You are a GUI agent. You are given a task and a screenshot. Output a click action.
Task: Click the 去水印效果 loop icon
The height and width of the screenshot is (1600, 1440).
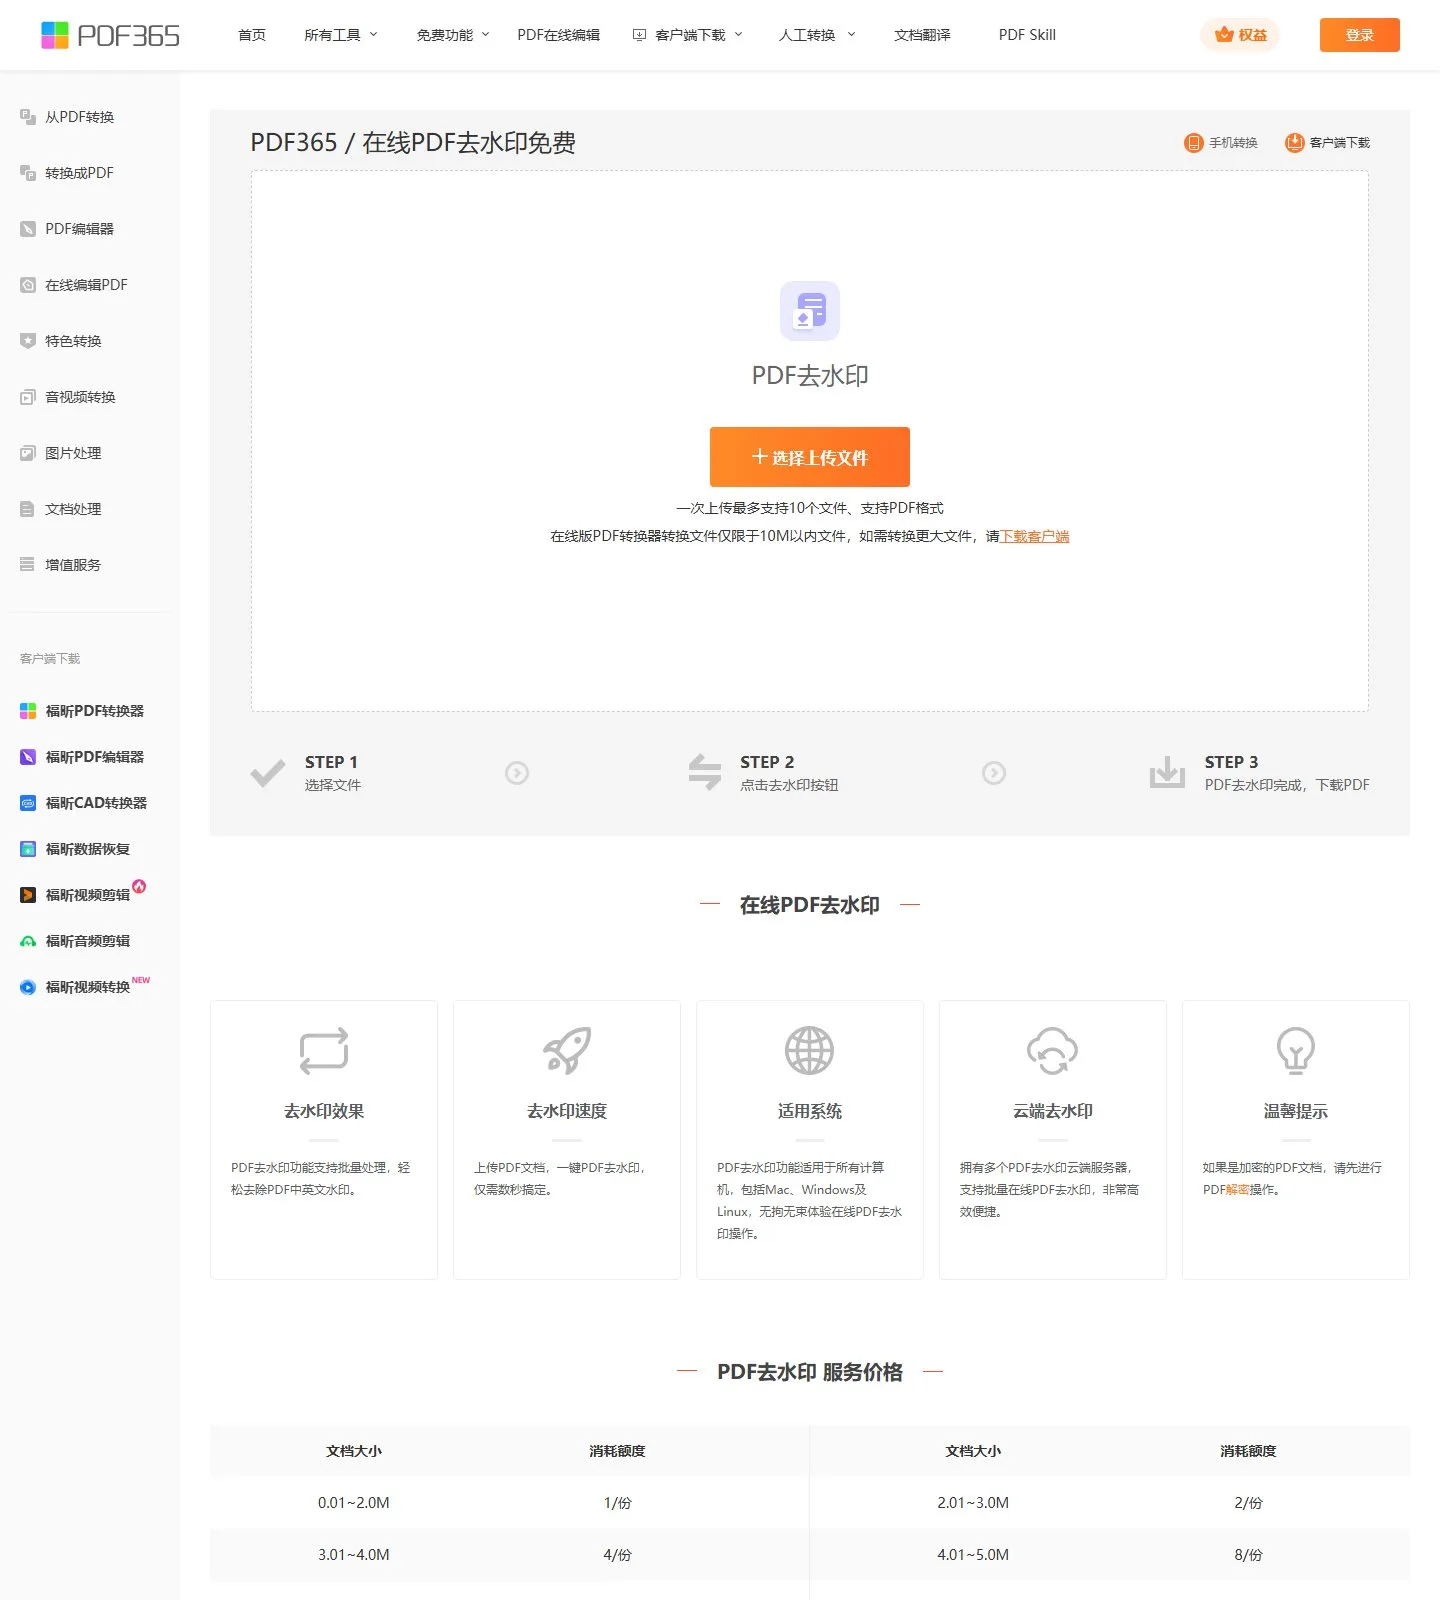324,1051
